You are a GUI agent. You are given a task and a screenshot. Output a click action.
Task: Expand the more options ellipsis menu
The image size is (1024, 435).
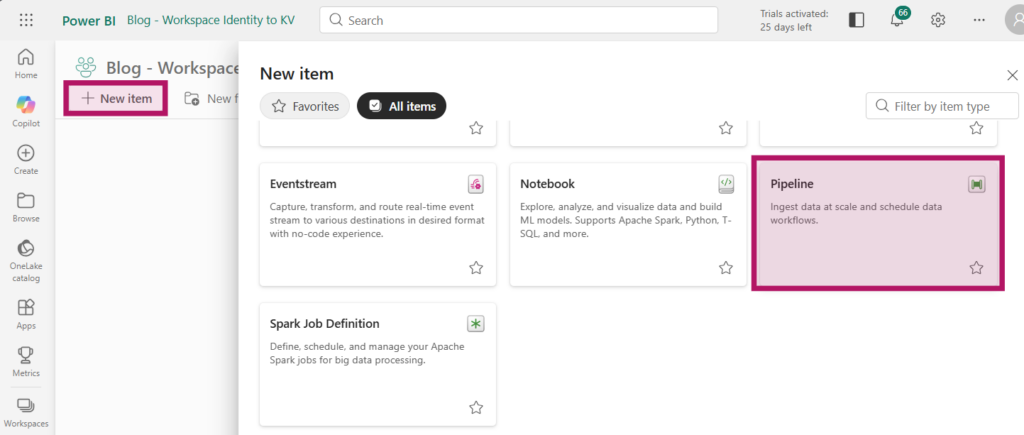(x=978, y=20)
